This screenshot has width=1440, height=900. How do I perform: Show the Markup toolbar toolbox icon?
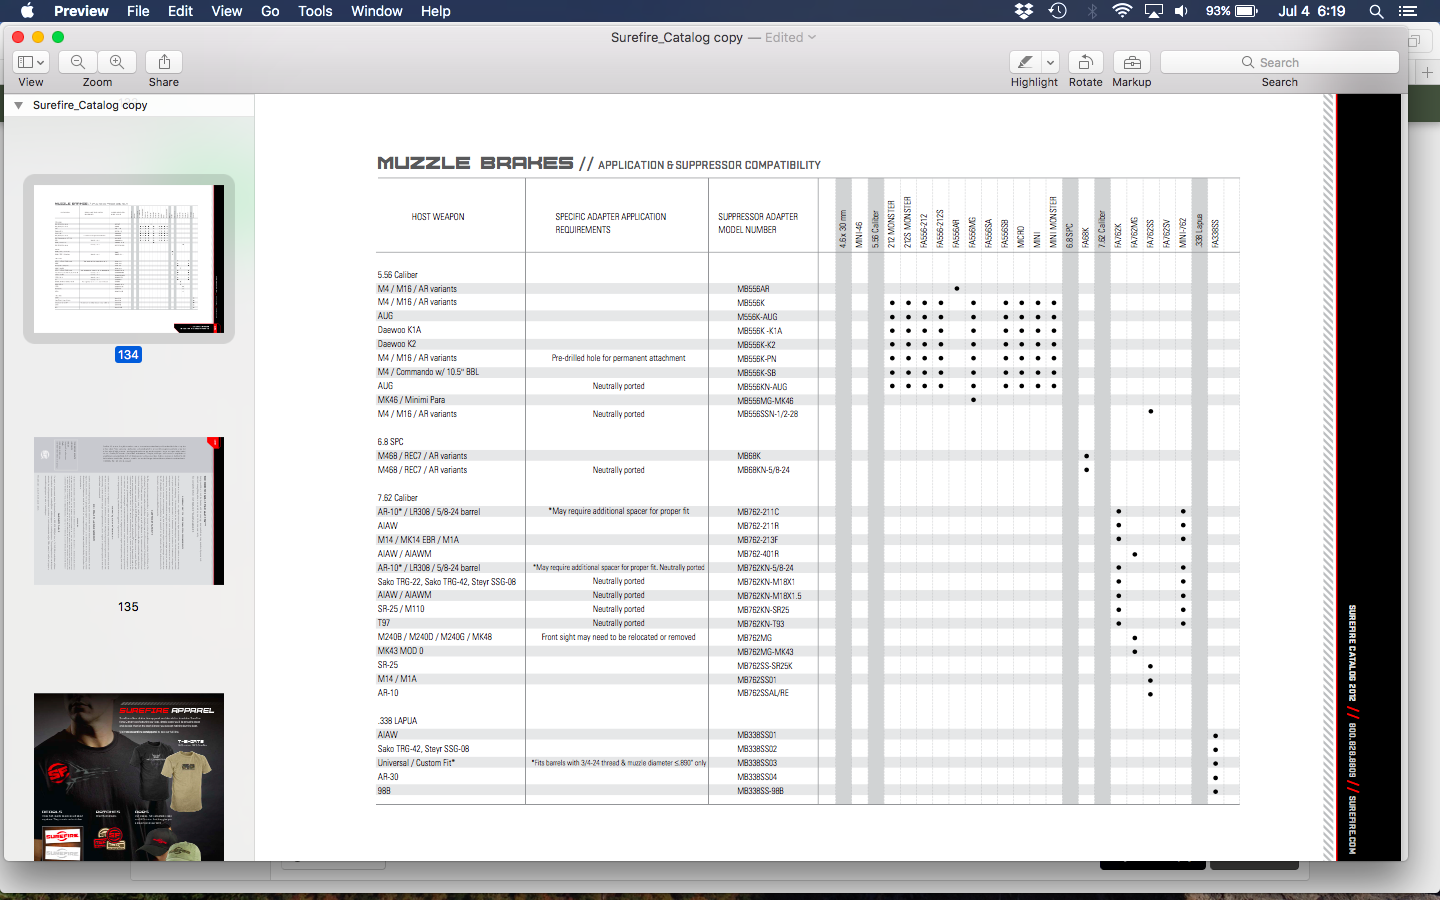coord(1132,62)
